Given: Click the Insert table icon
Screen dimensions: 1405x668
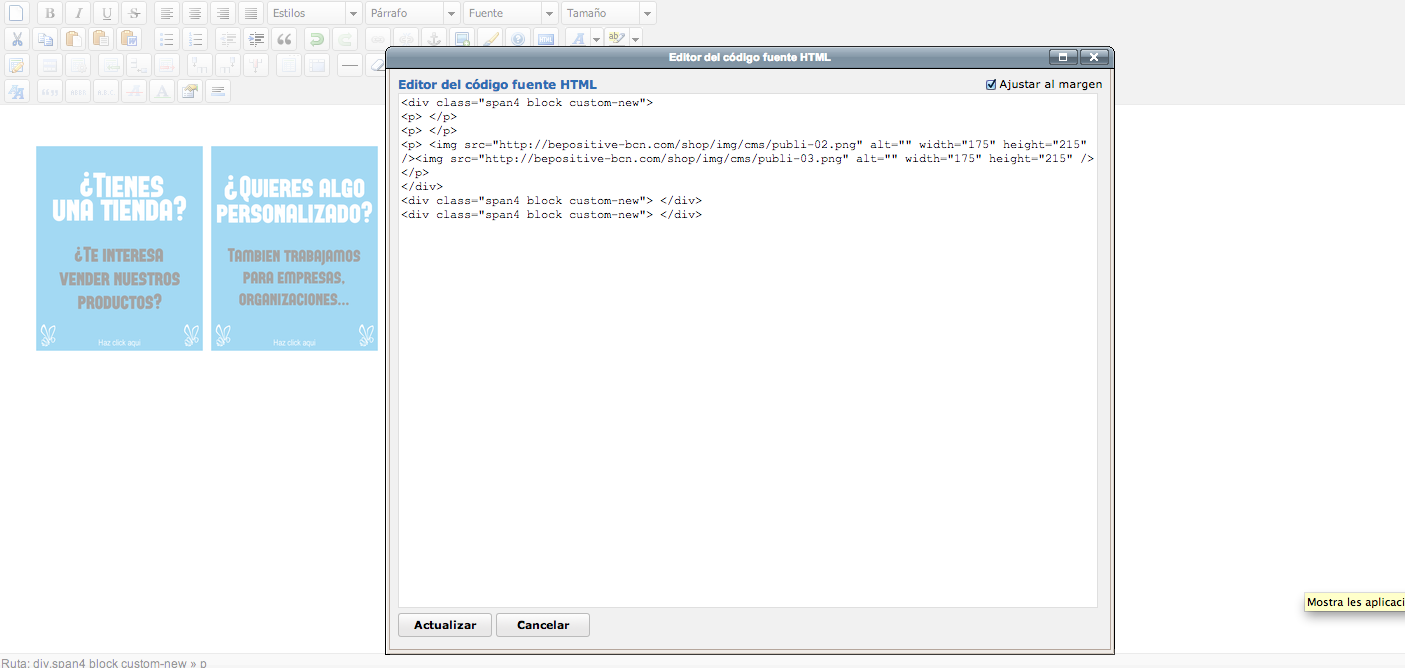Looking at the screenshot, I should (16, 65).
